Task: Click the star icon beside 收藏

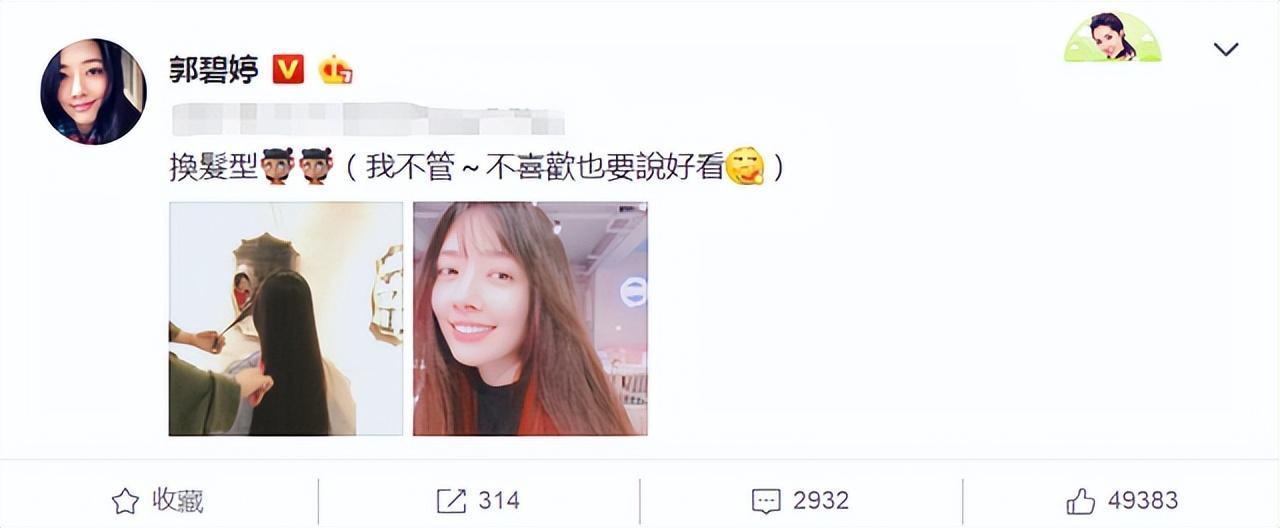Action: click(x=125, y=501)
